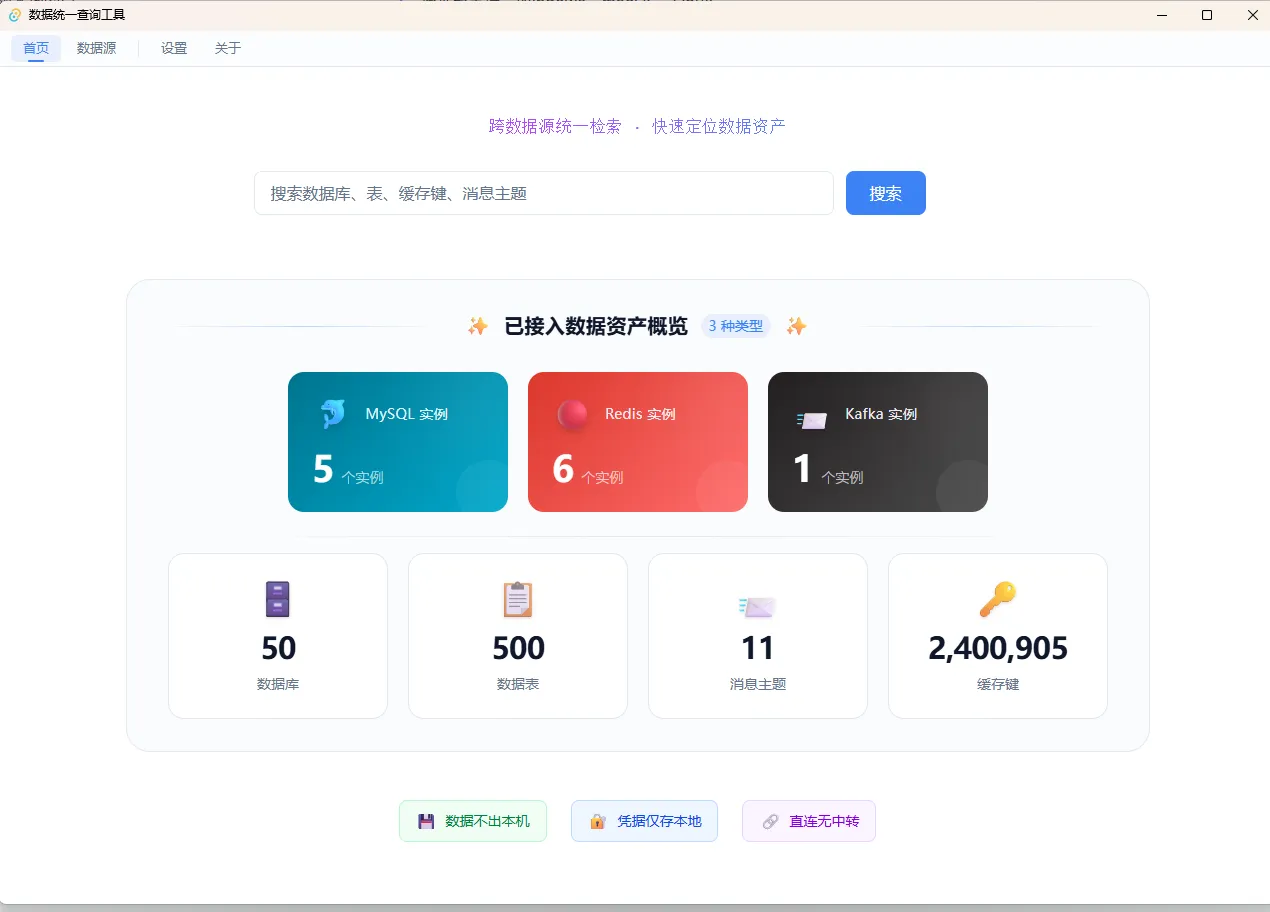This screenshot has width=1270, height=912.
Task: Click the key icon above the cache key count
Action: pos(997,599)
